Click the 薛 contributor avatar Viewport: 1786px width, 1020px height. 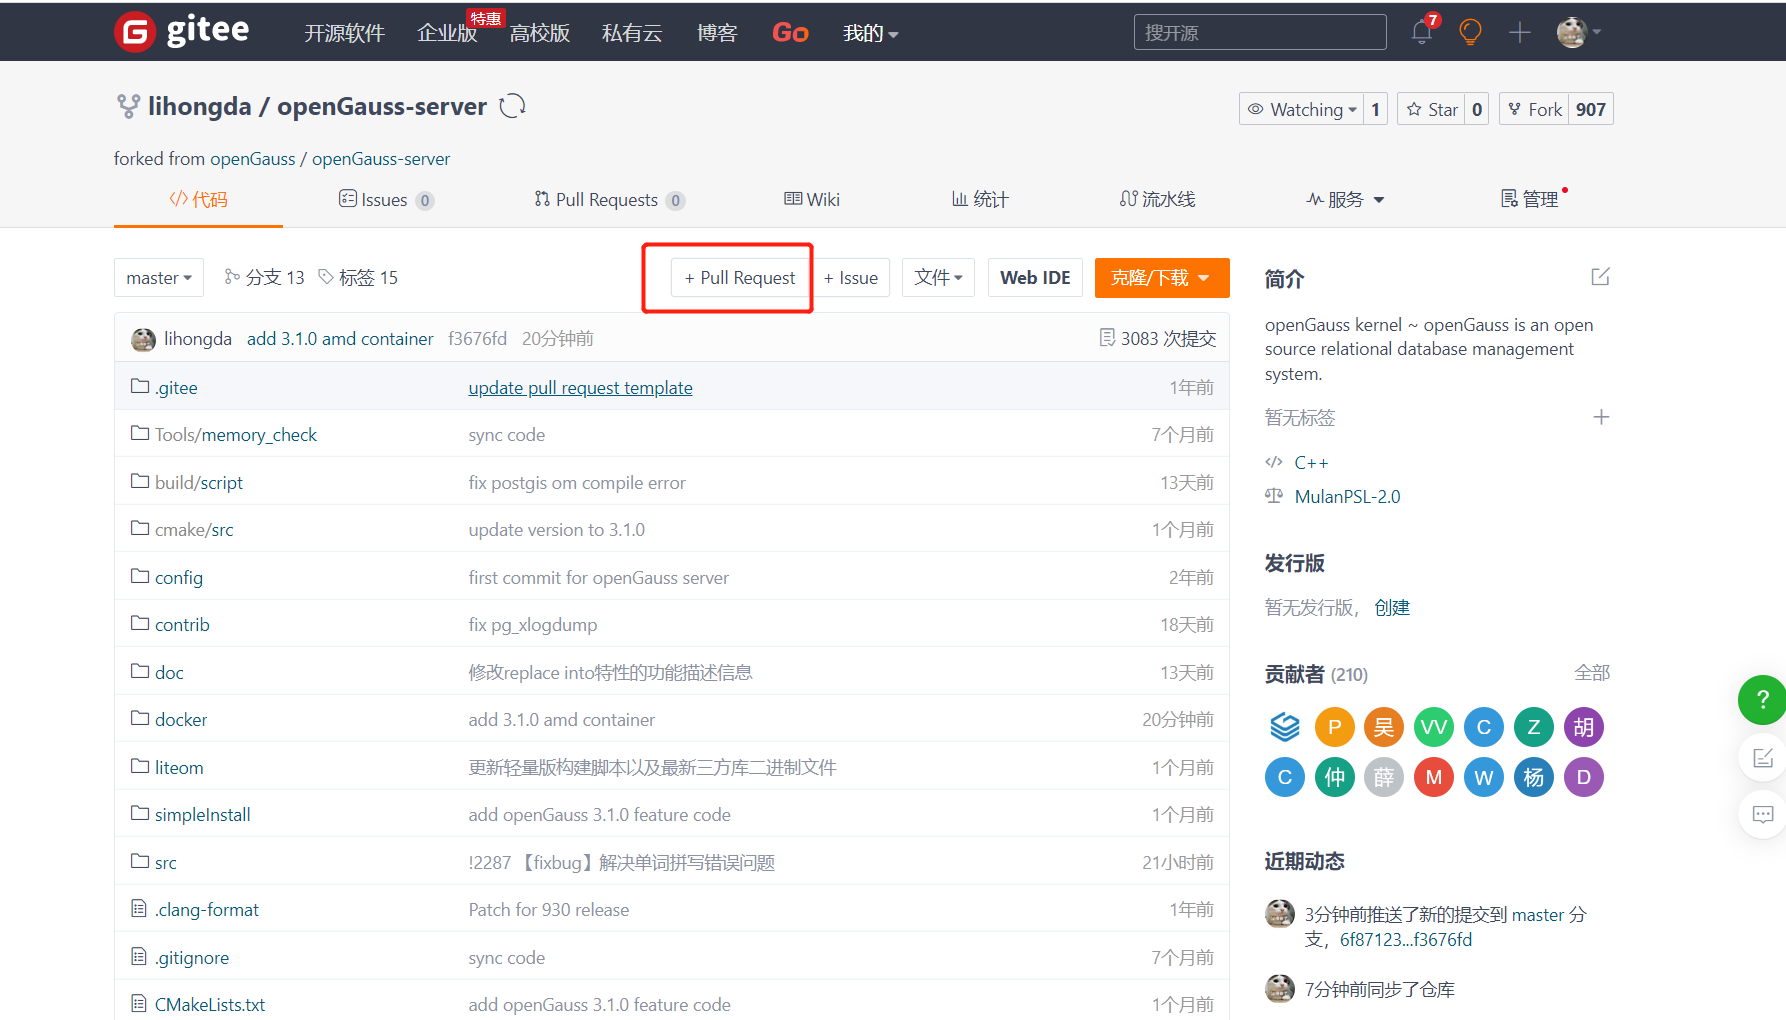click(1384, 777)
